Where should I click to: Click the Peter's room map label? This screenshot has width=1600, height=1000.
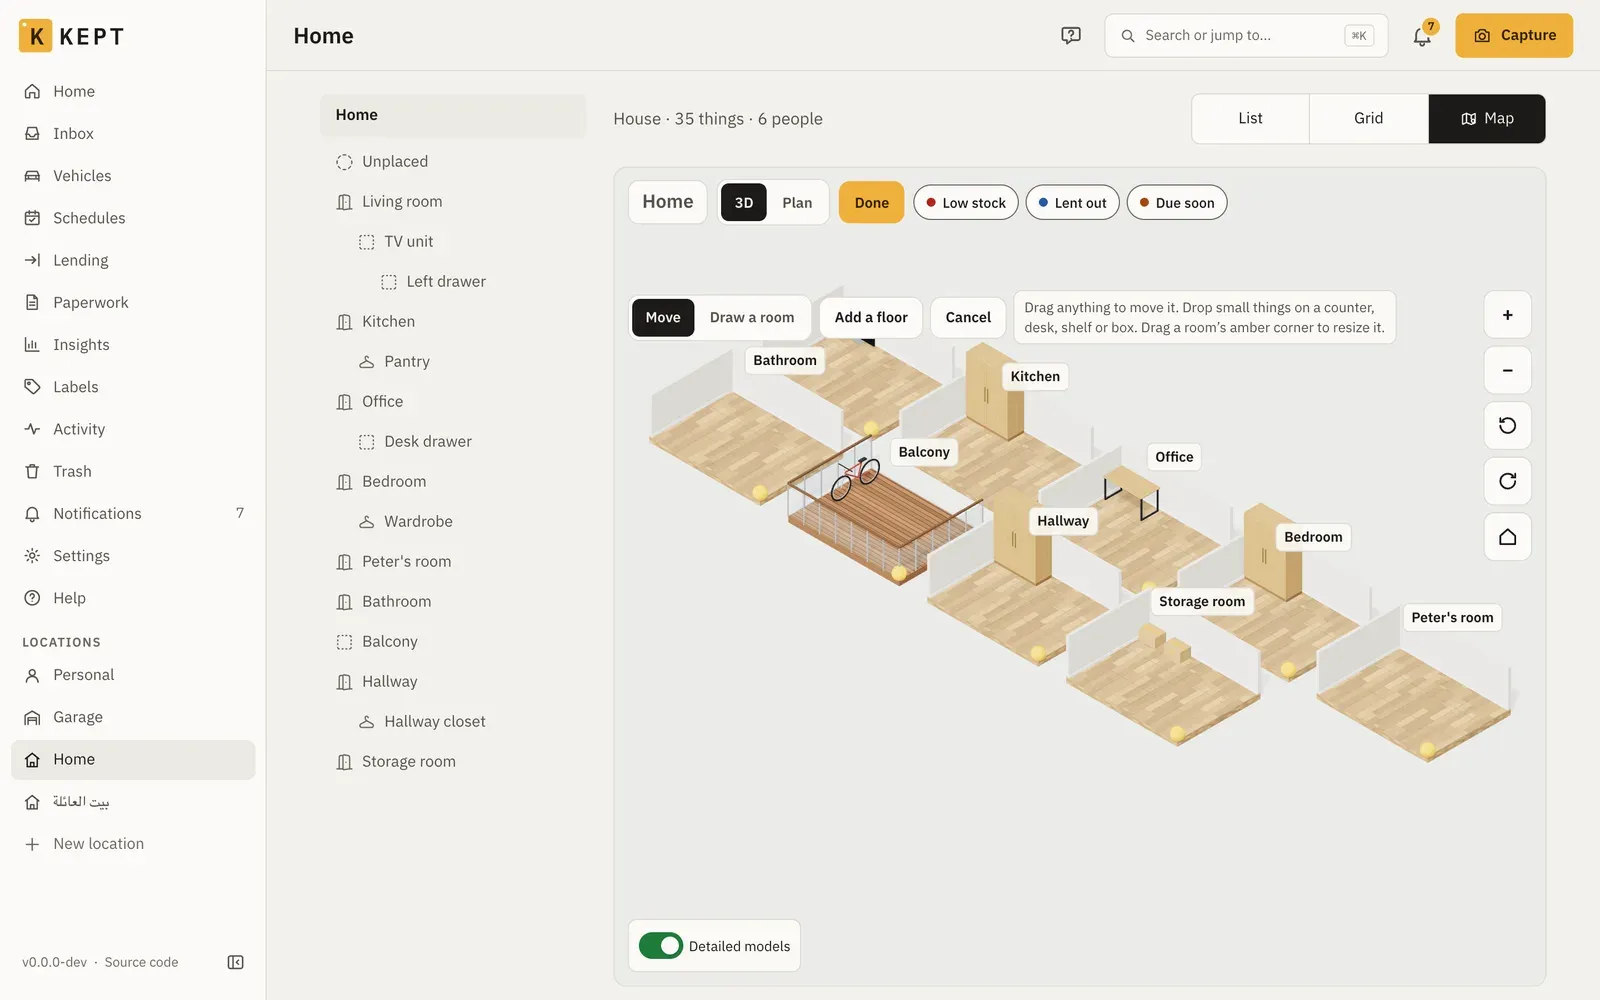(1452, 618)
